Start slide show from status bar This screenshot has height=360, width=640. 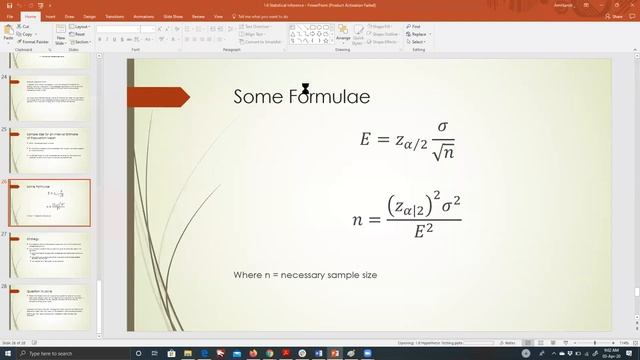click(x=566, y=343)
